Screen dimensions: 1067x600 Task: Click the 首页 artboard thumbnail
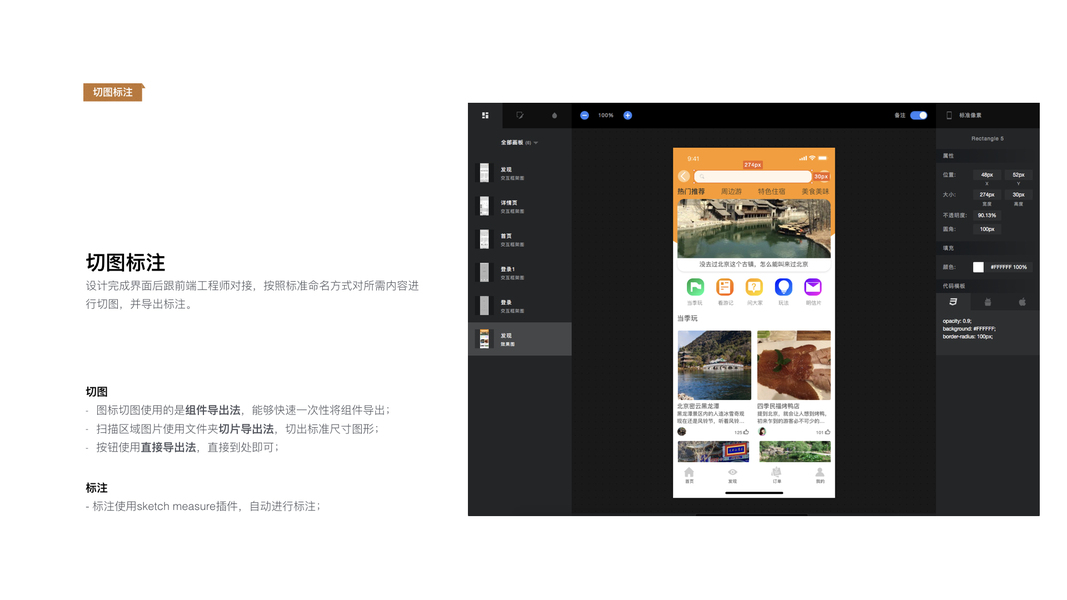click(484, 239)
